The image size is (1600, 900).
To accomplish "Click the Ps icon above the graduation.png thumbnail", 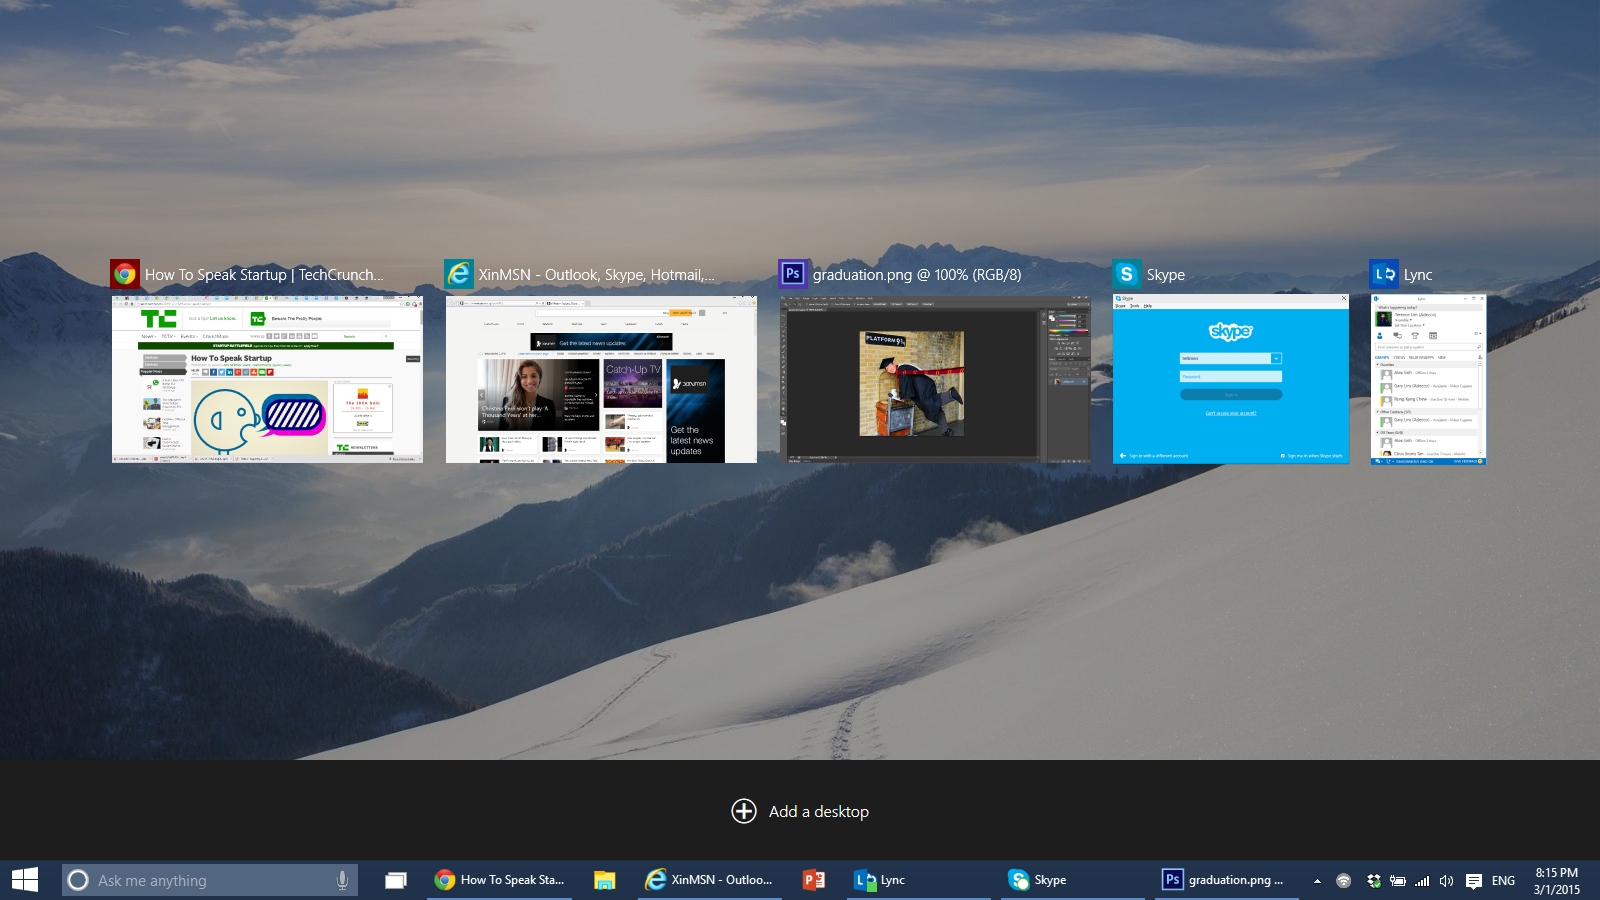I will pos(793,274).
